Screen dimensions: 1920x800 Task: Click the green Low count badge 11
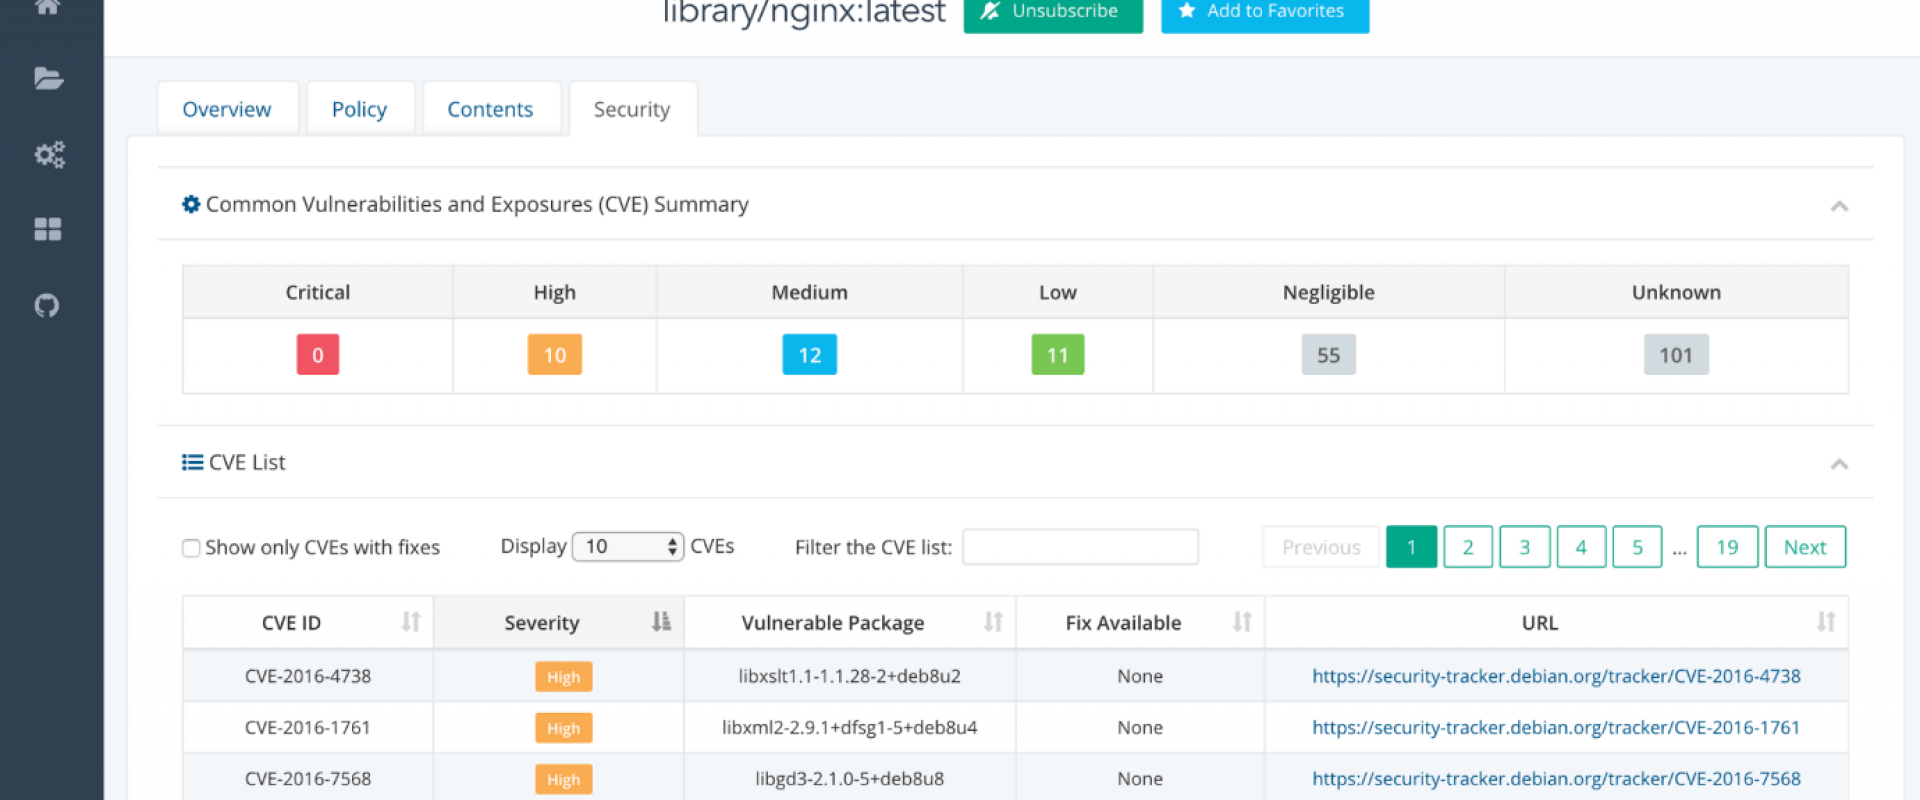(1058, 355)
